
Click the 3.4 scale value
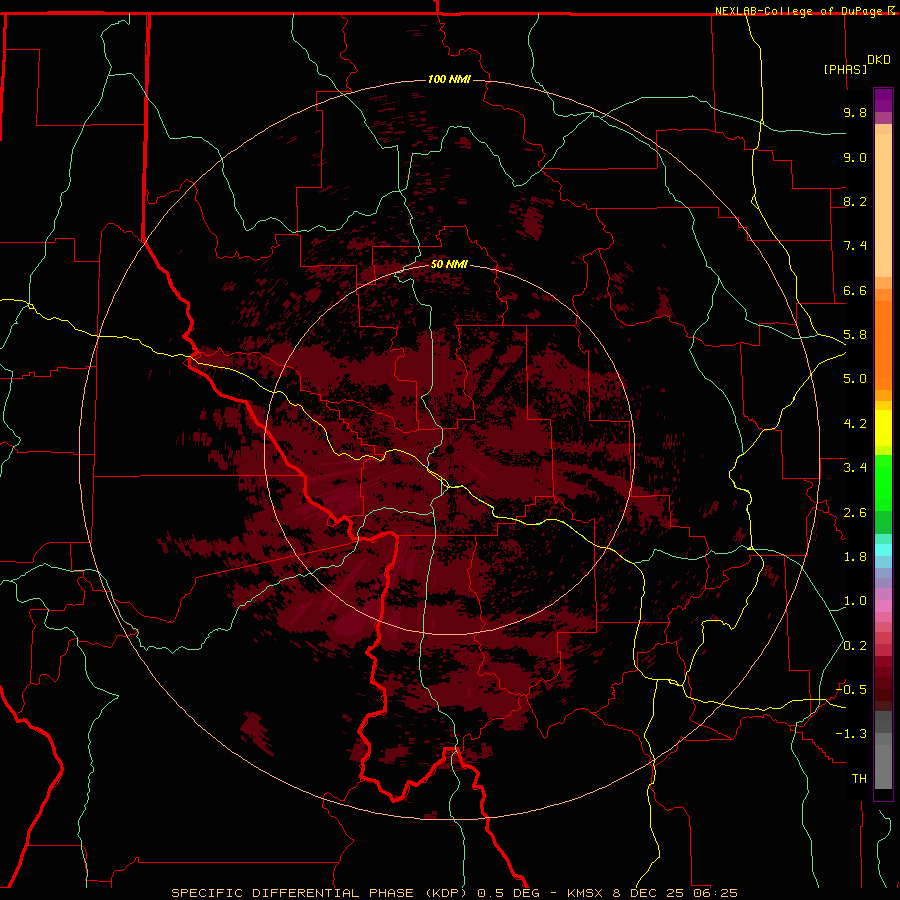click(x=855, y=468)
